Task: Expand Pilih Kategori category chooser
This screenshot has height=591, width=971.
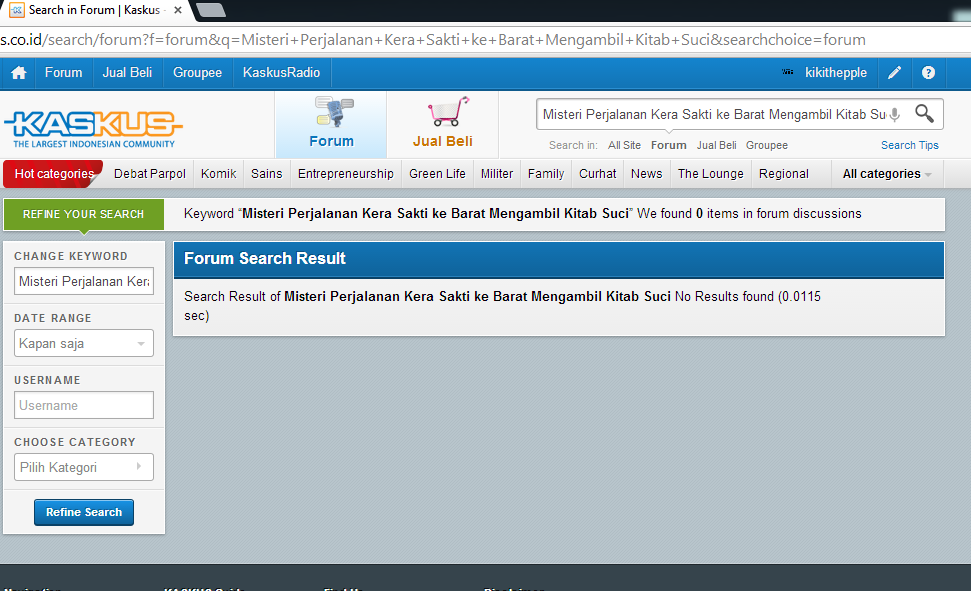Action: [x=84, y=467]
